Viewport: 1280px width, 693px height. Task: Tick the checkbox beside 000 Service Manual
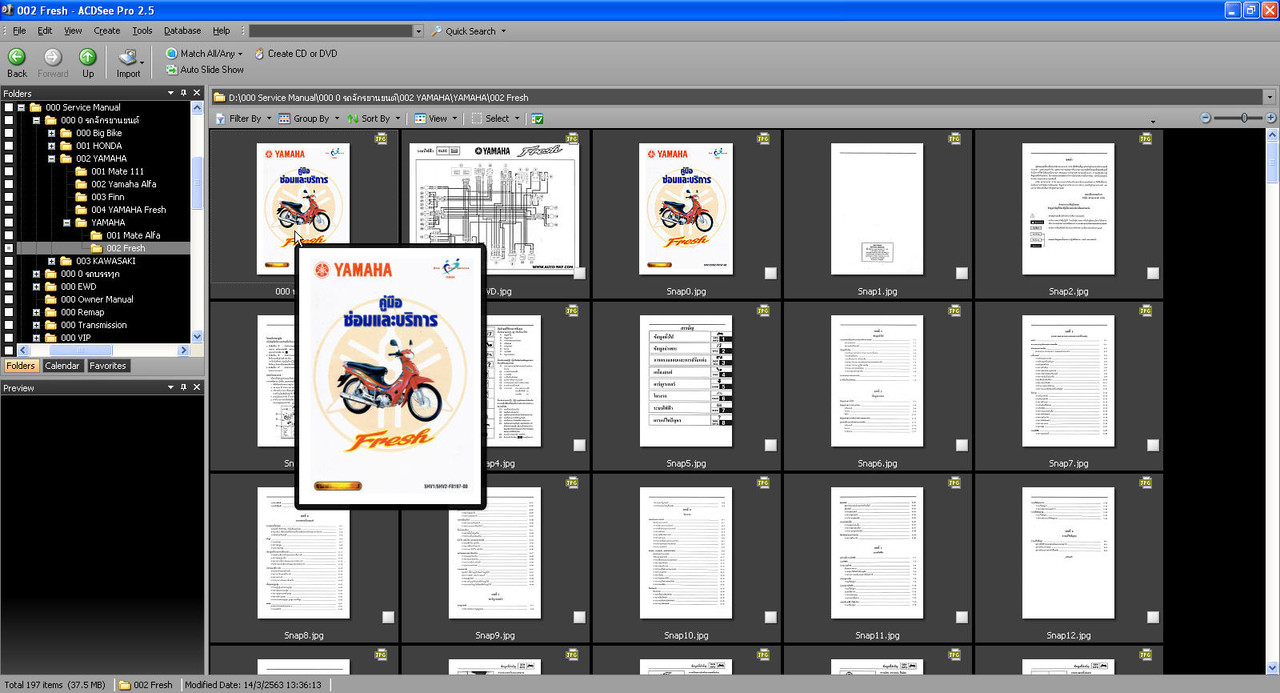9,107
